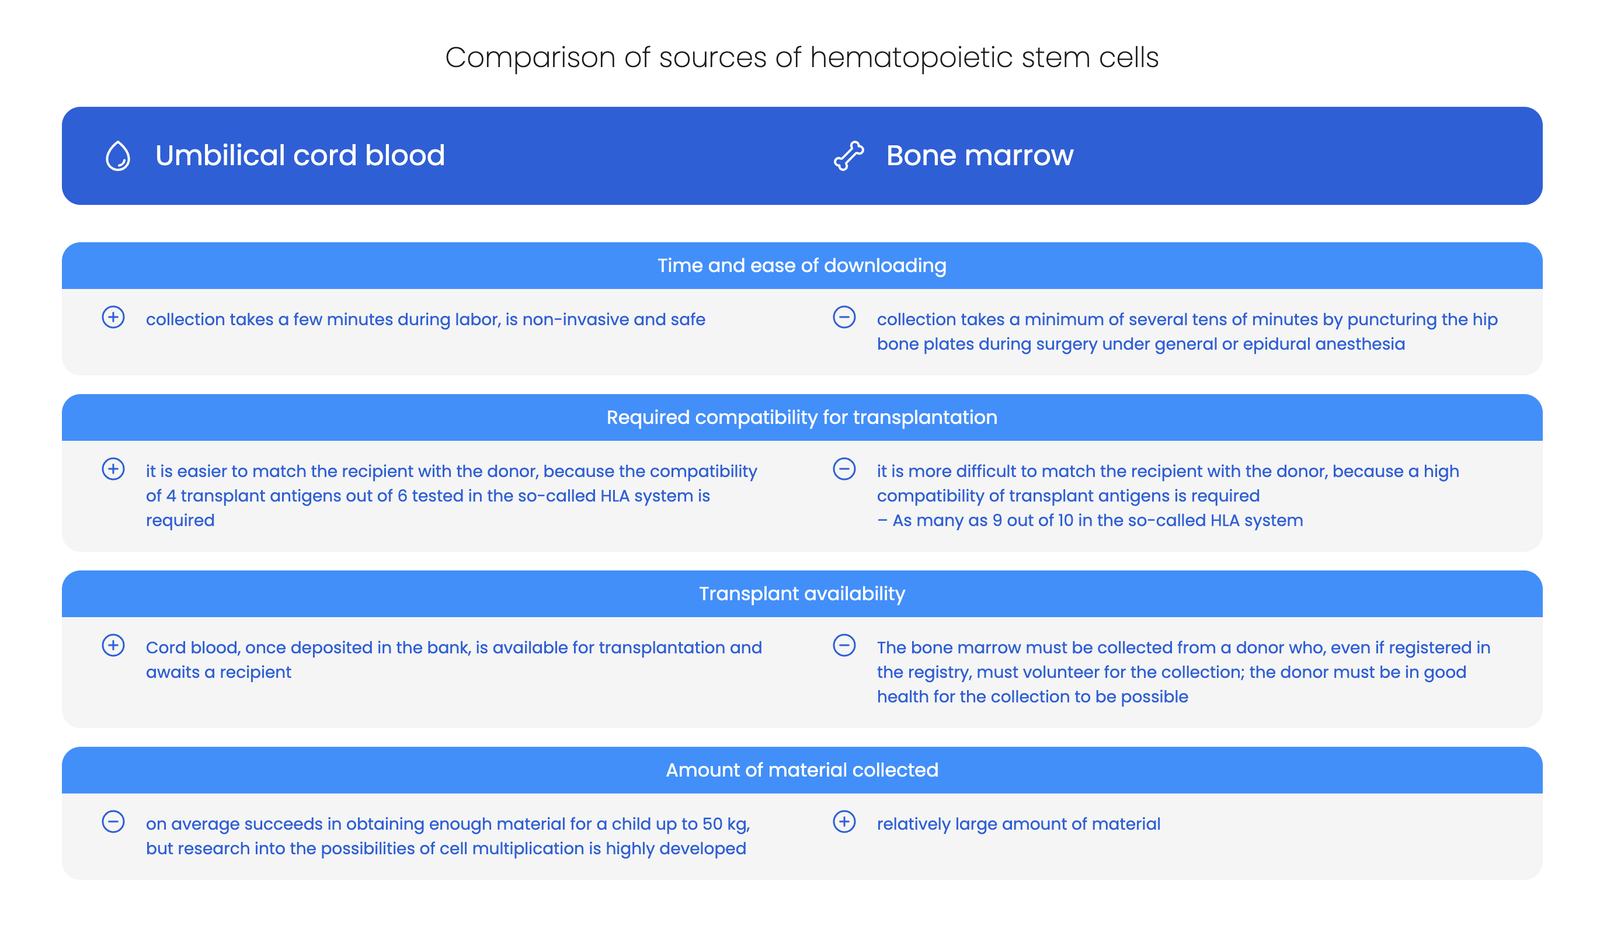This screenshot has height=940, width=1600.
Task: Click the plus icon for relatively large amount
Action: [845, 822]
